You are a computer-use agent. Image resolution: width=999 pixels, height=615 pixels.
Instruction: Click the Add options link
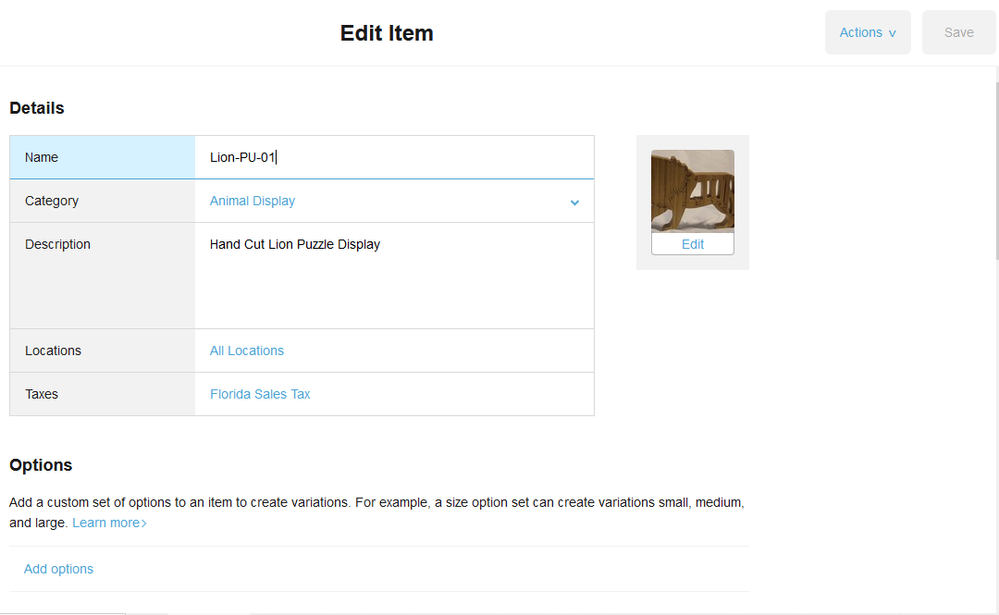[59, 569]
